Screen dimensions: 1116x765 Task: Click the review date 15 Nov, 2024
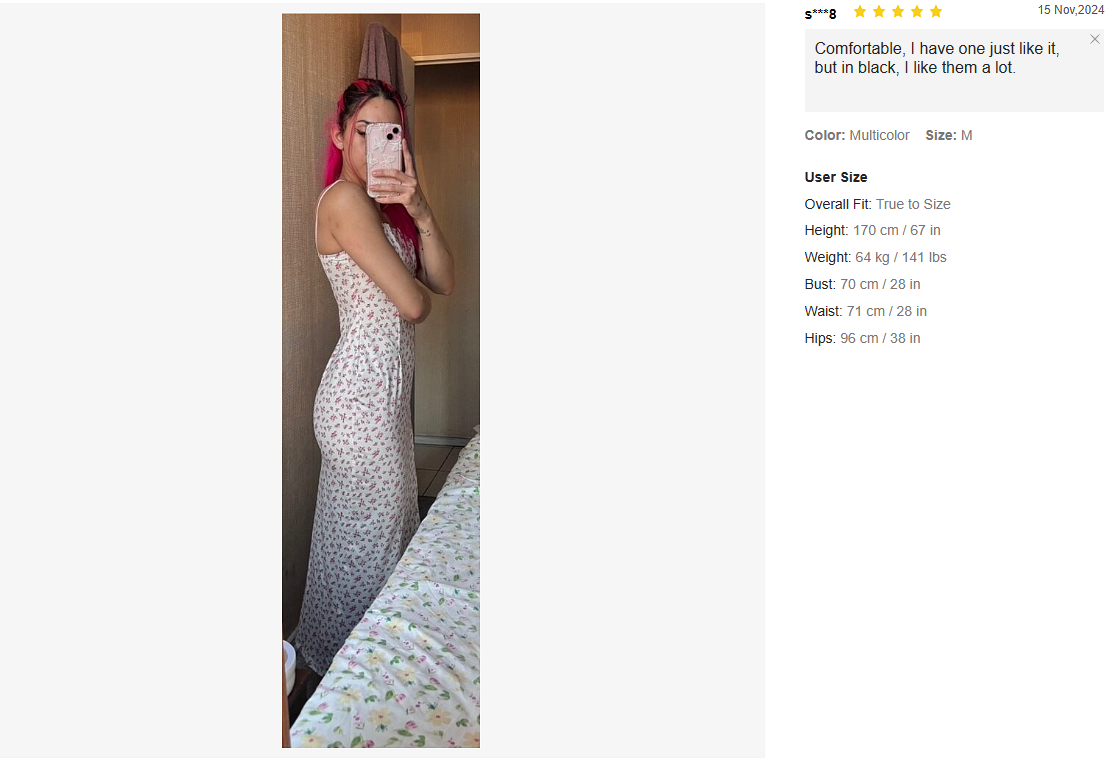tap(1070, 10)
